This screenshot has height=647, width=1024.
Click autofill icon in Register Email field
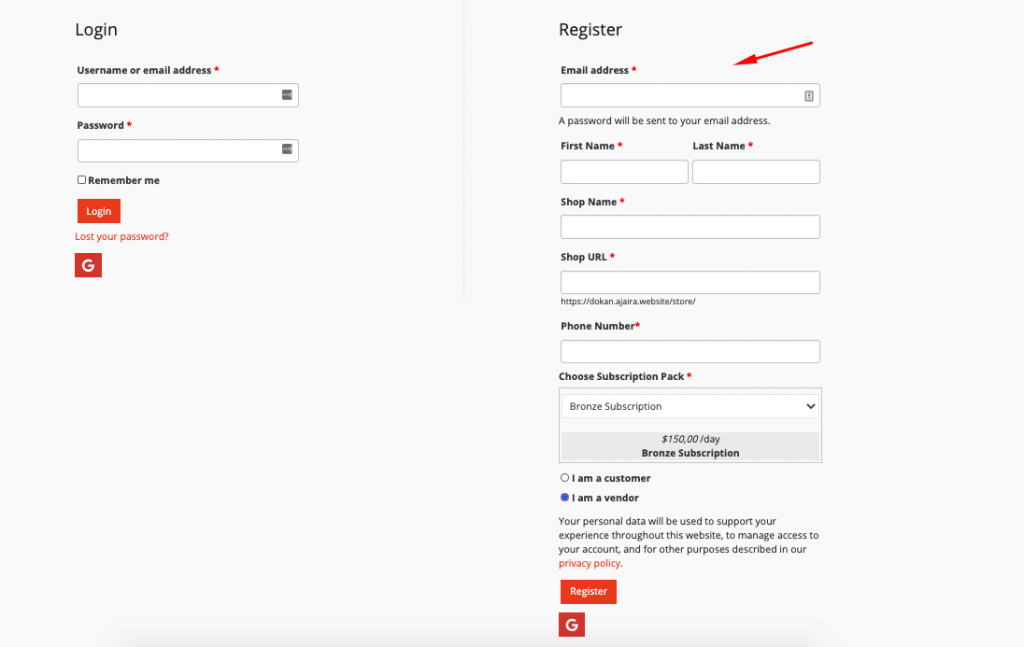coord(808,96)
